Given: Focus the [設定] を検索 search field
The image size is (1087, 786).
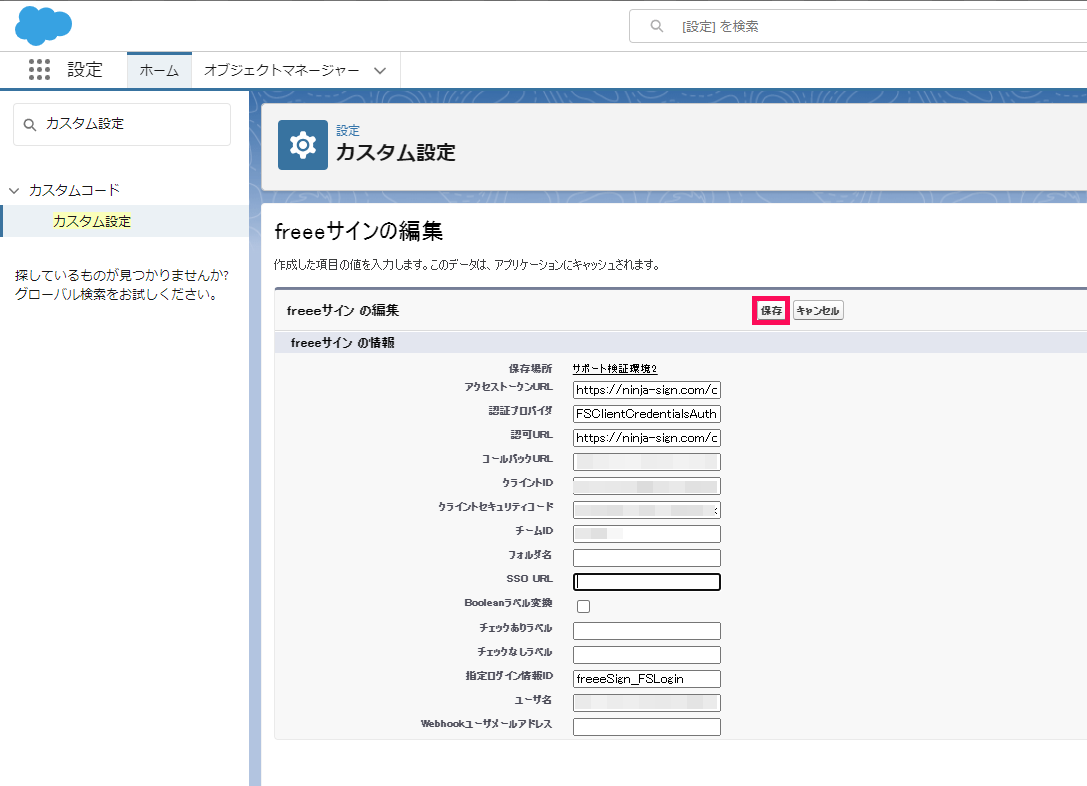Looking at the screenshot, I should (x=858, y=26).
